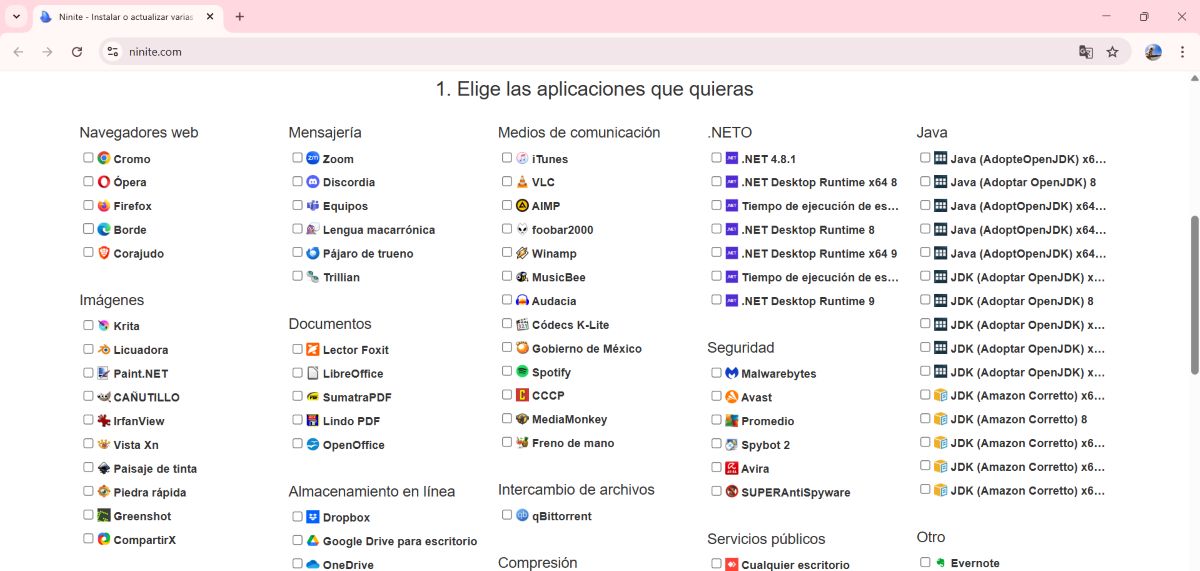The width and height of the screenshot is (1200, 571).
Task: Go back to previous page
Action: 18,52
